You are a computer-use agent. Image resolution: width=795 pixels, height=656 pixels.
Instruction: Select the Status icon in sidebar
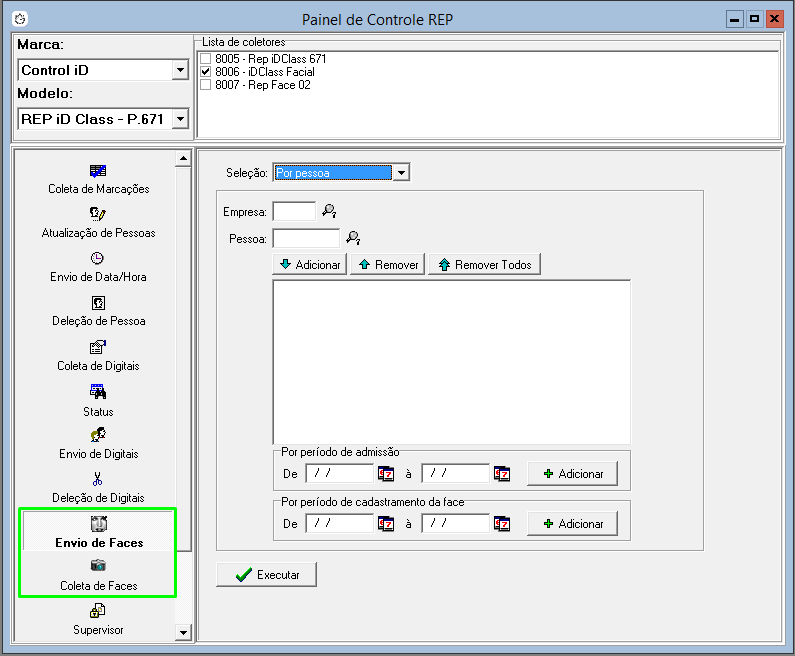[x=98, y=393]
